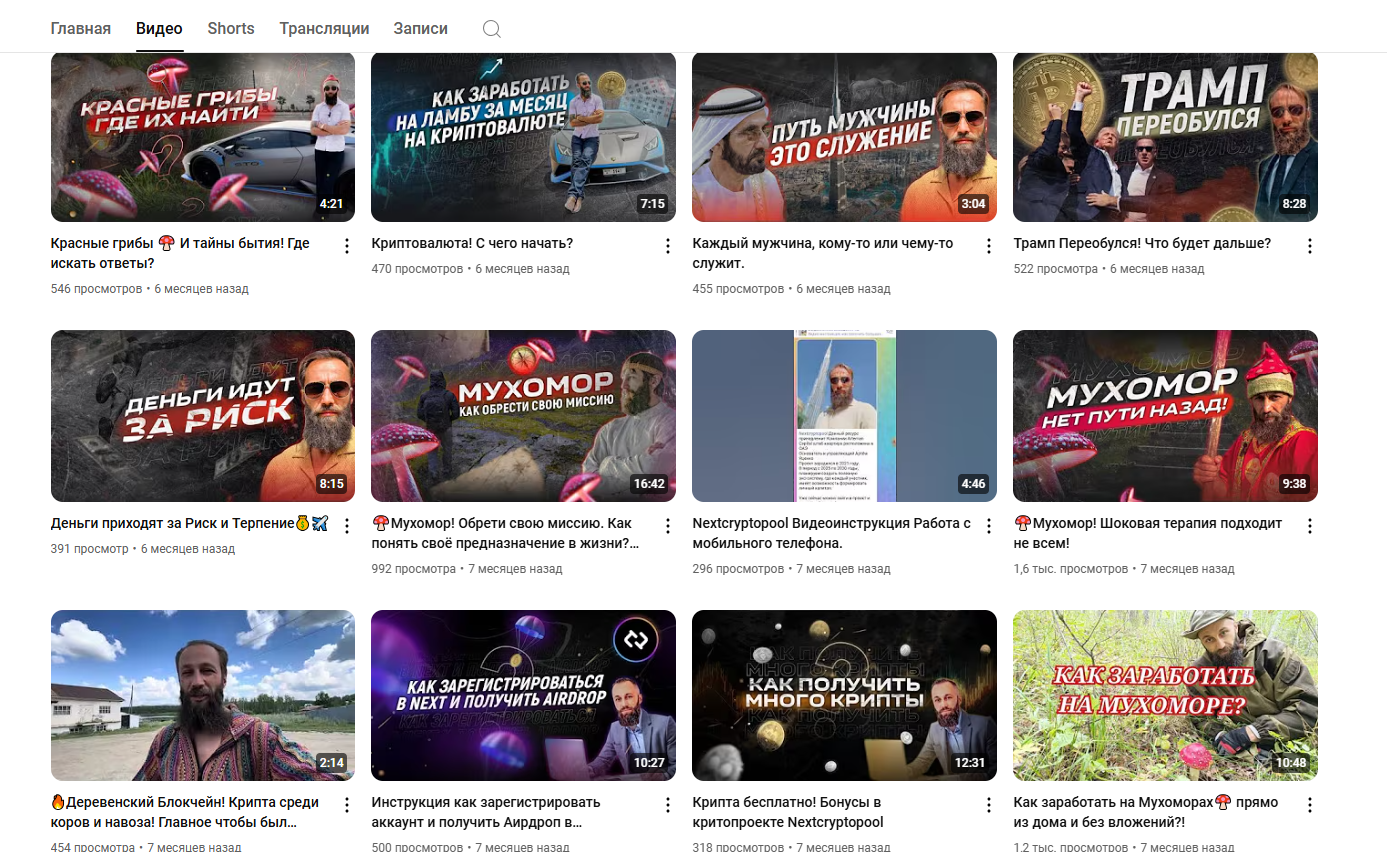Screen dimensions: 1387x852
Task: Open video title 'Криптовалюта! С чего начать?'
Action: [472, 244]
